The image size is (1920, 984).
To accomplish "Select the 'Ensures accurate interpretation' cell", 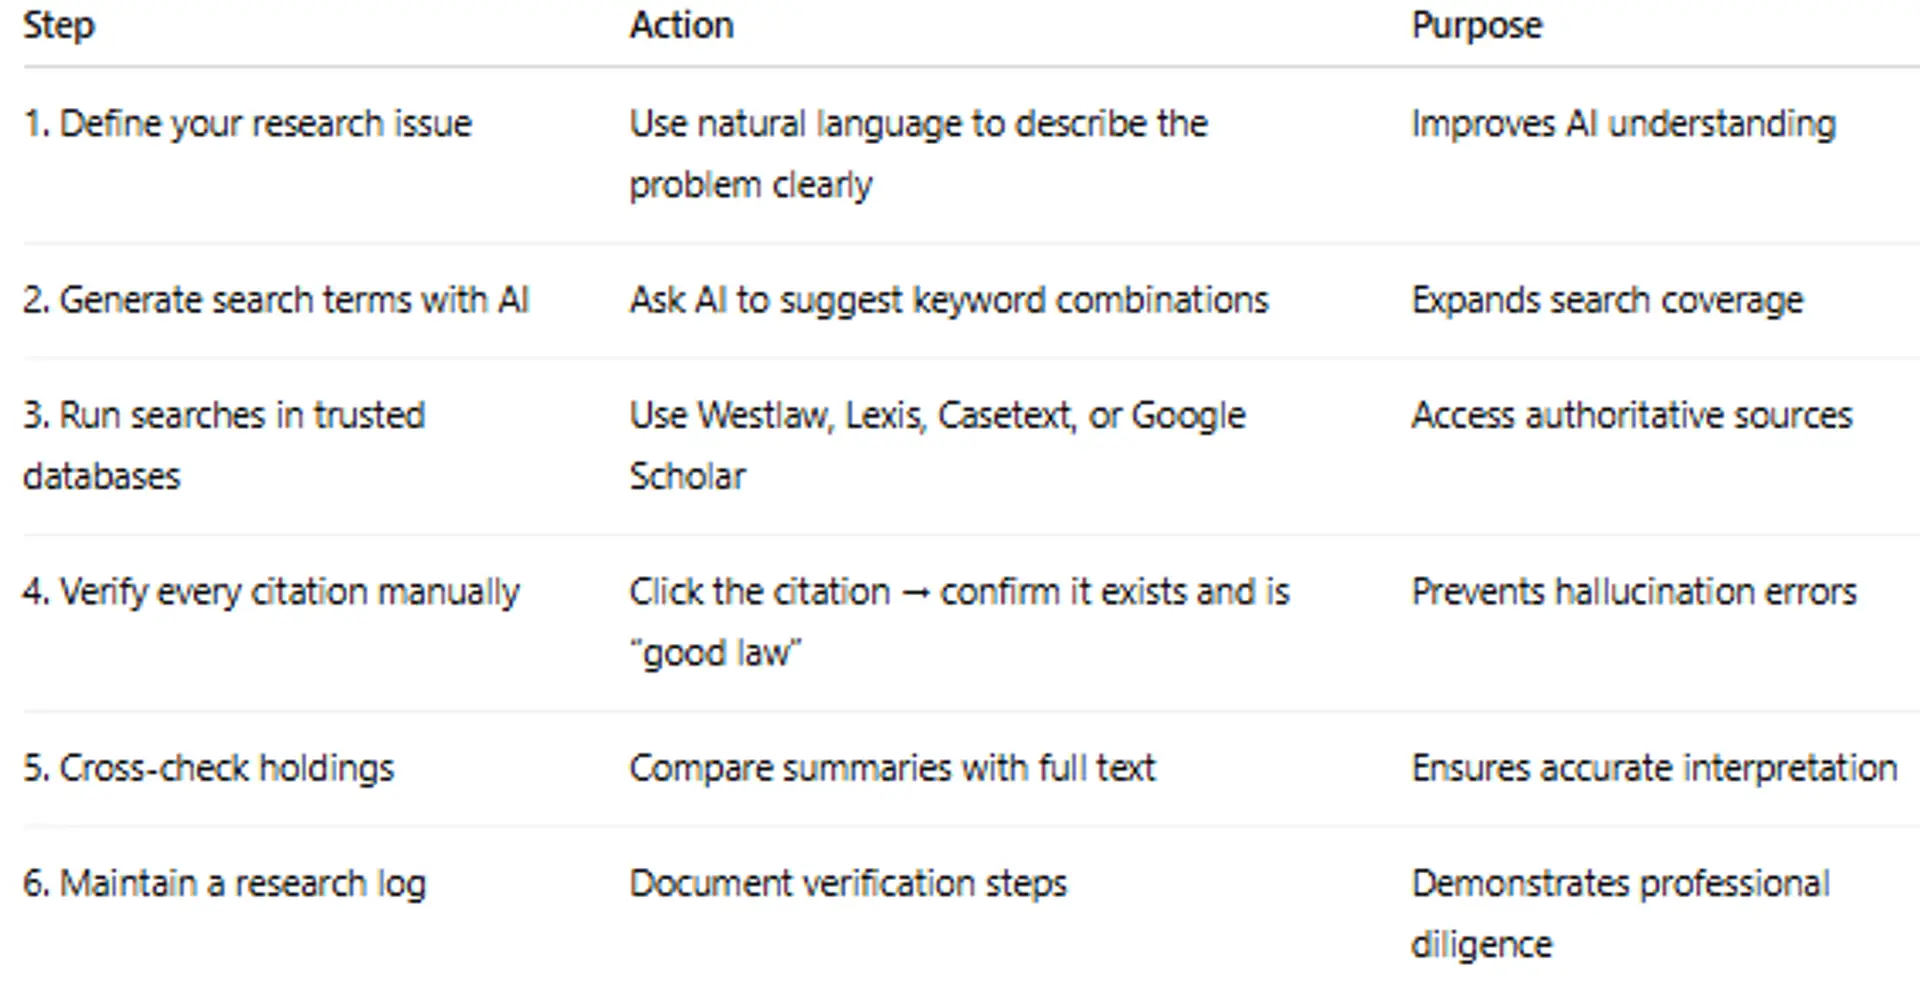I will (1654, 768).
